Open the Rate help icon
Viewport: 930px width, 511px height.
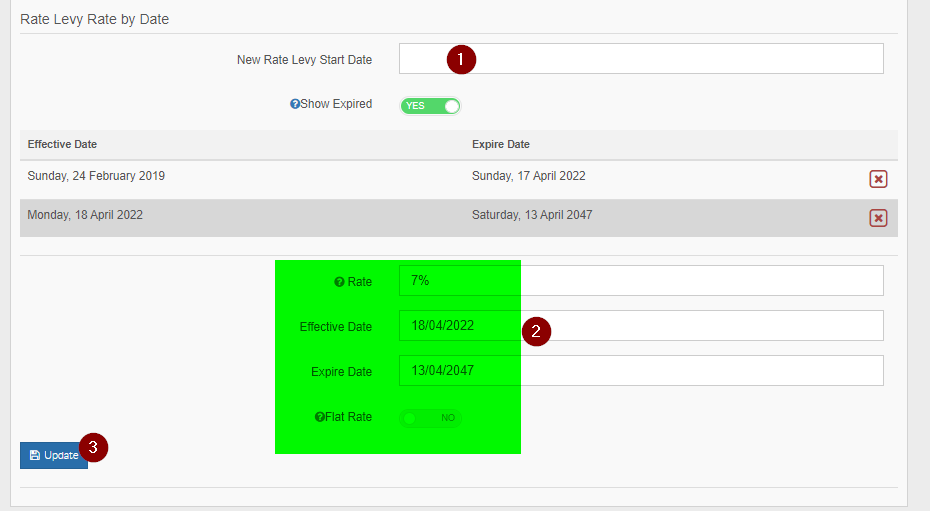click(339, 282)
